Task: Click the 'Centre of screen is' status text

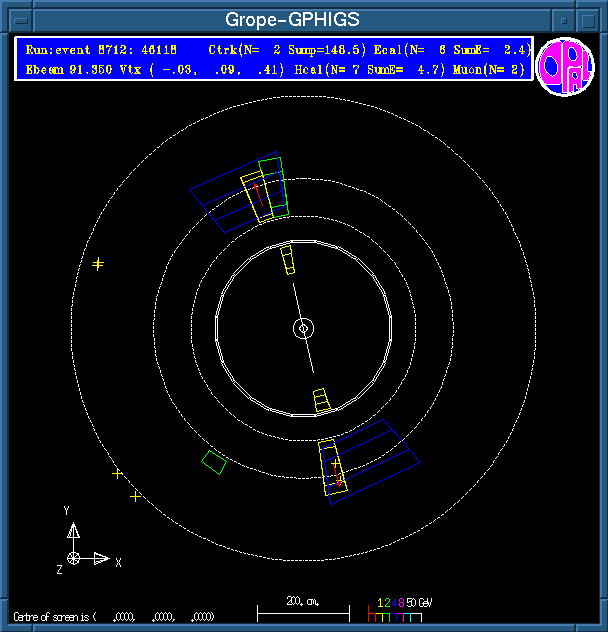Action: click(x=55, y=616)
